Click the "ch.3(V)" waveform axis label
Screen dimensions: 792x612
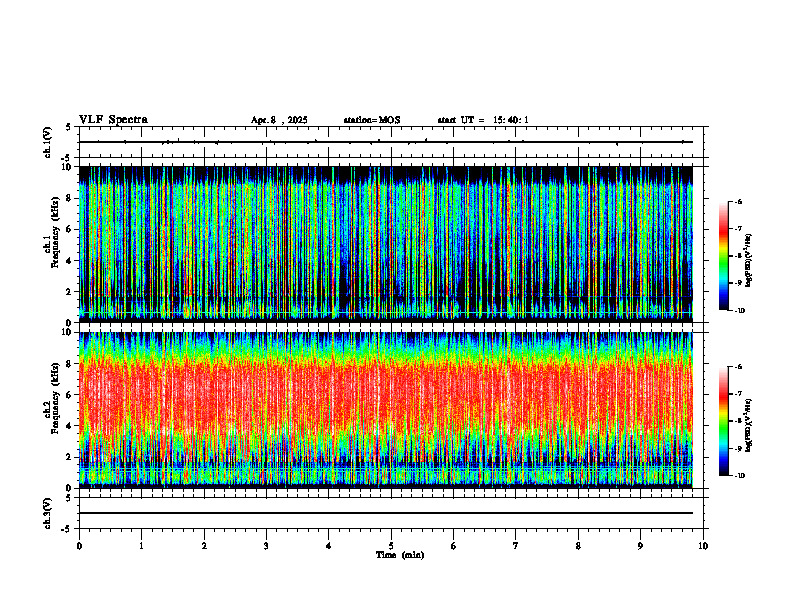pos(48,513)
